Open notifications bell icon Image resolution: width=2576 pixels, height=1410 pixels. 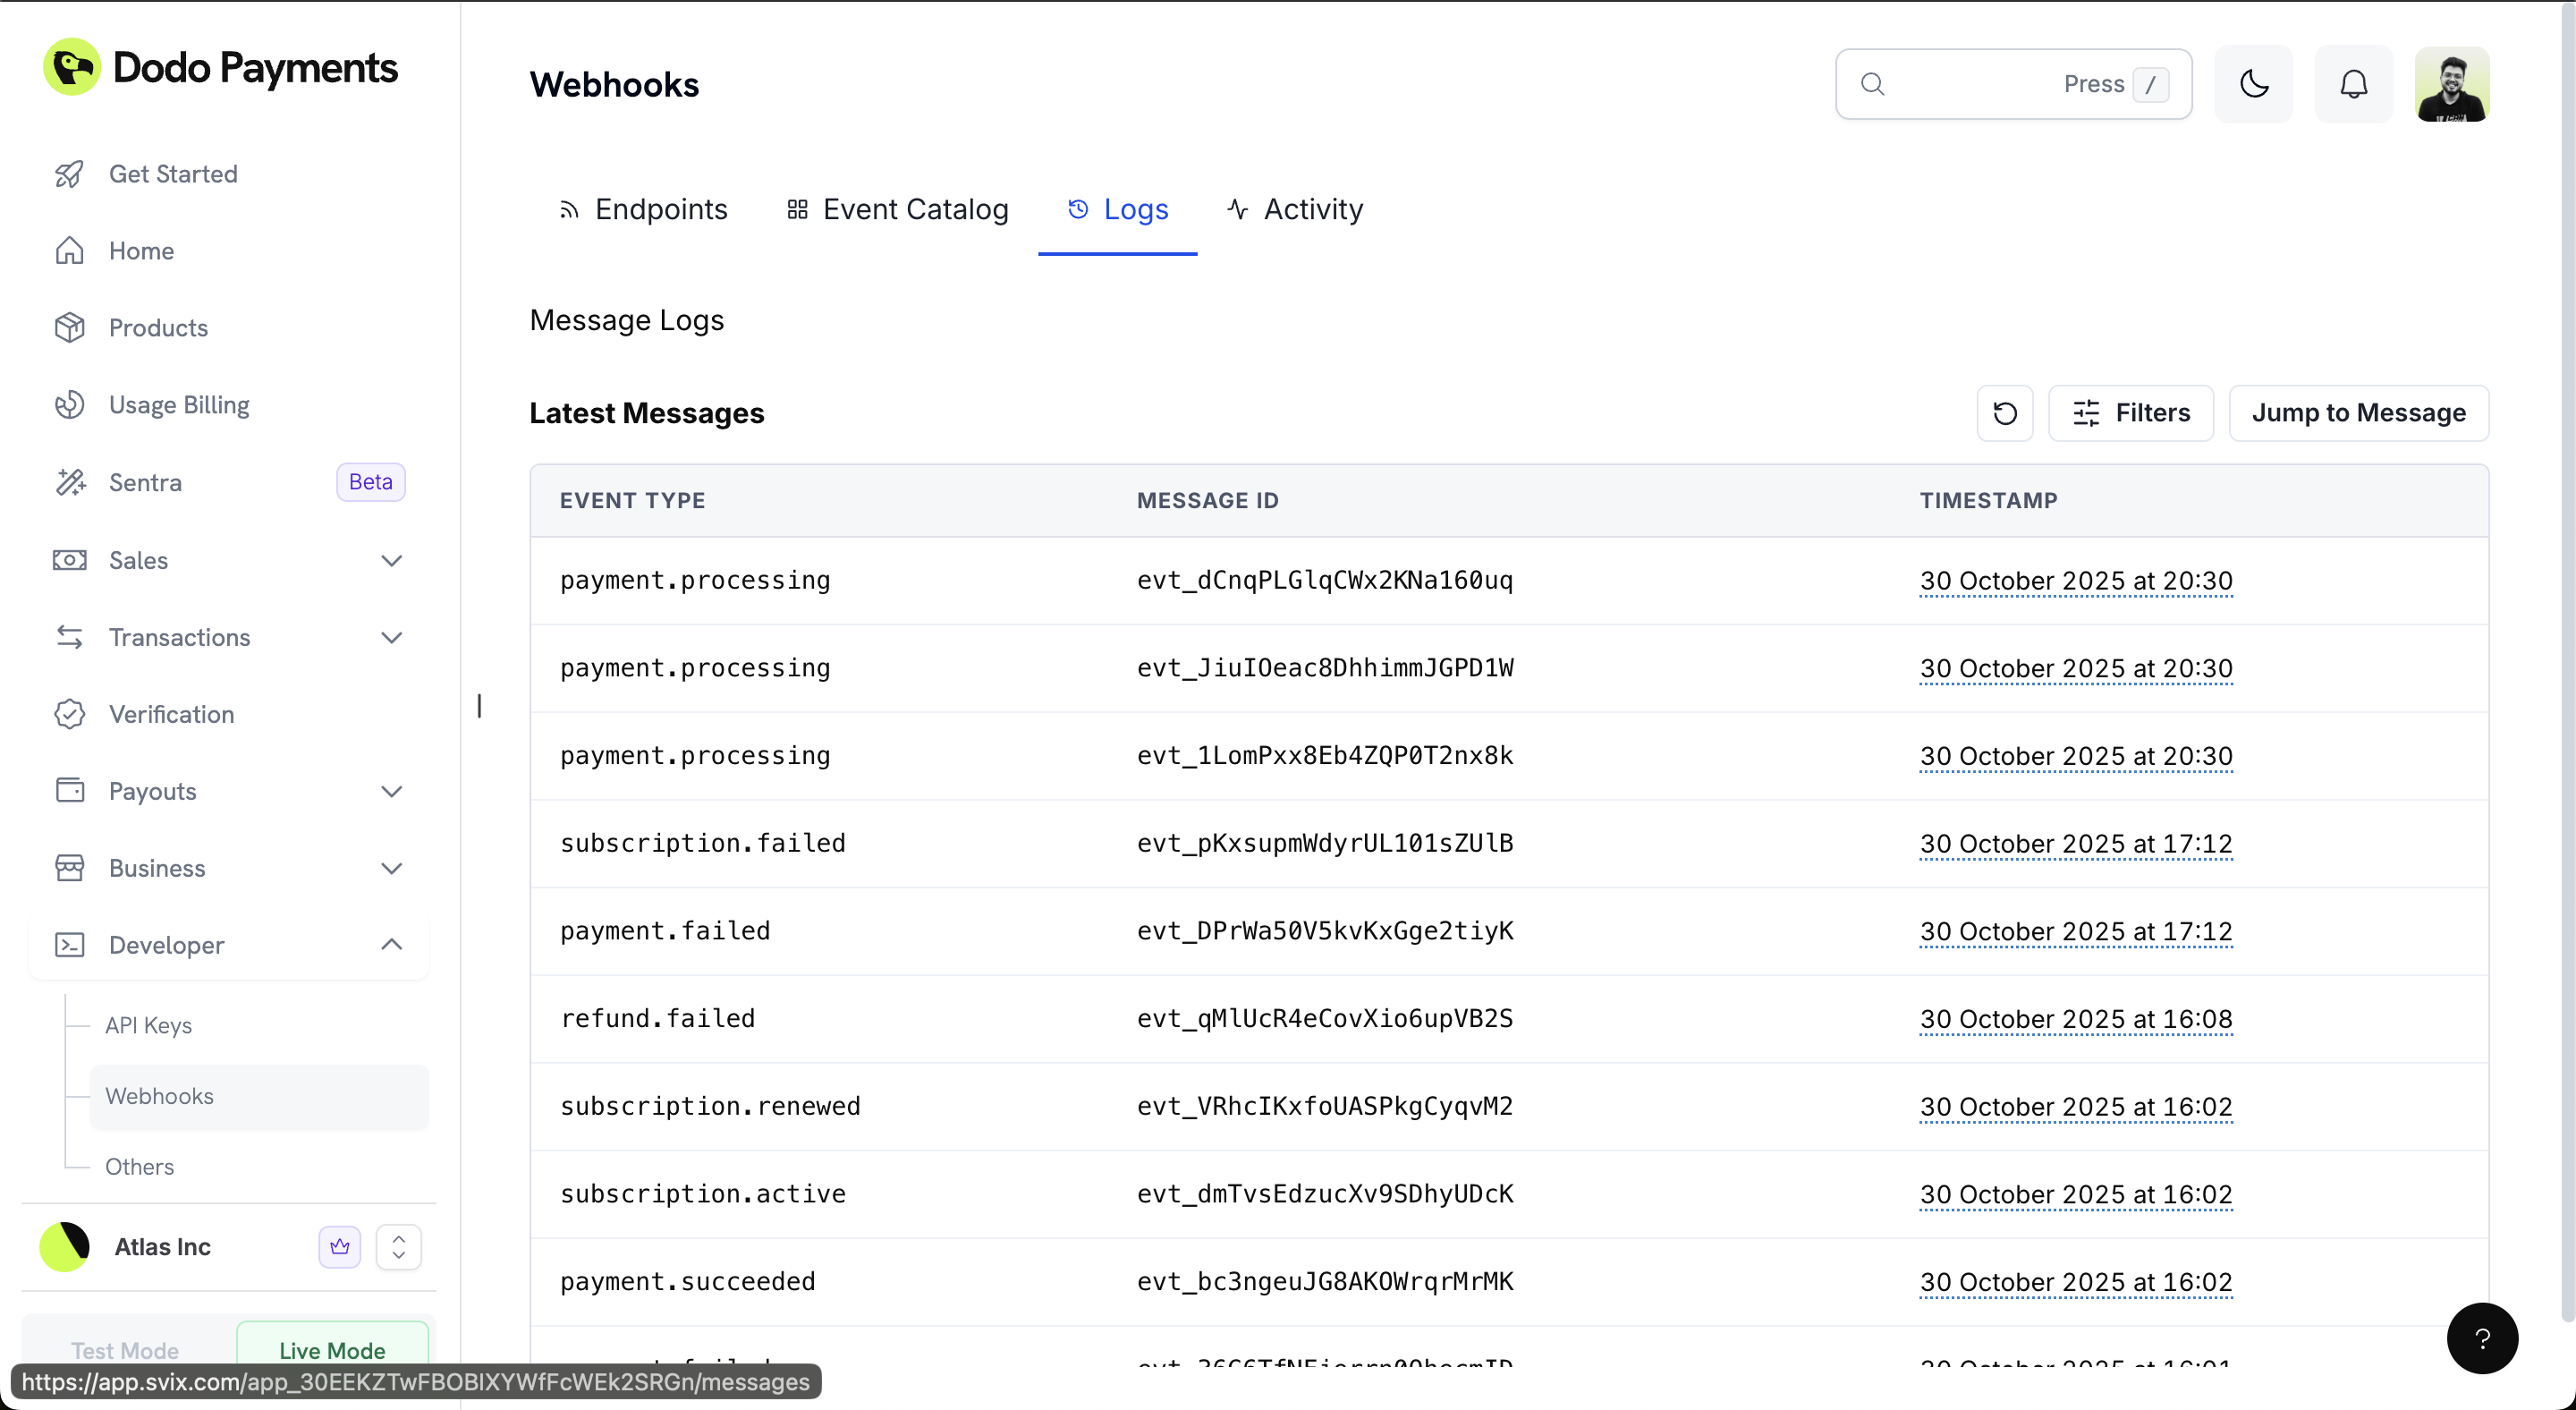[2353, 84]
